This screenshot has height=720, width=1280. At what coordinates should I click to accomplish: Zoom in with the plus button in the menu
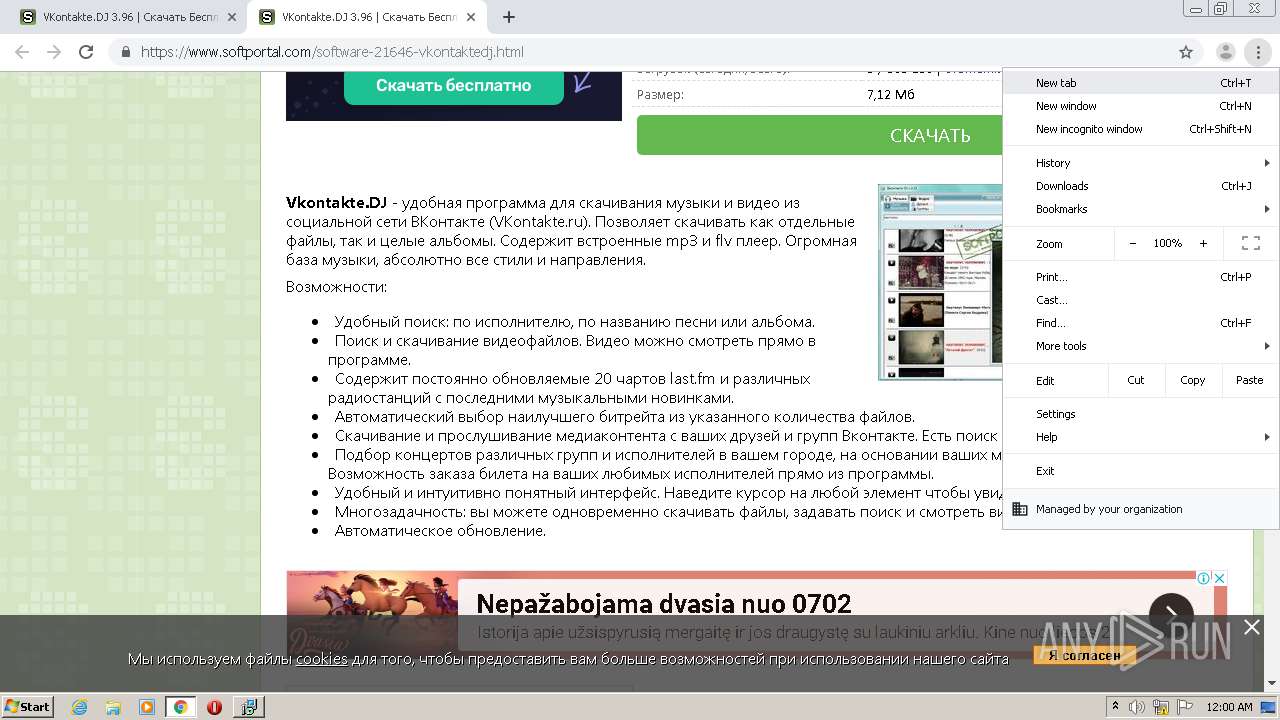1203,243
